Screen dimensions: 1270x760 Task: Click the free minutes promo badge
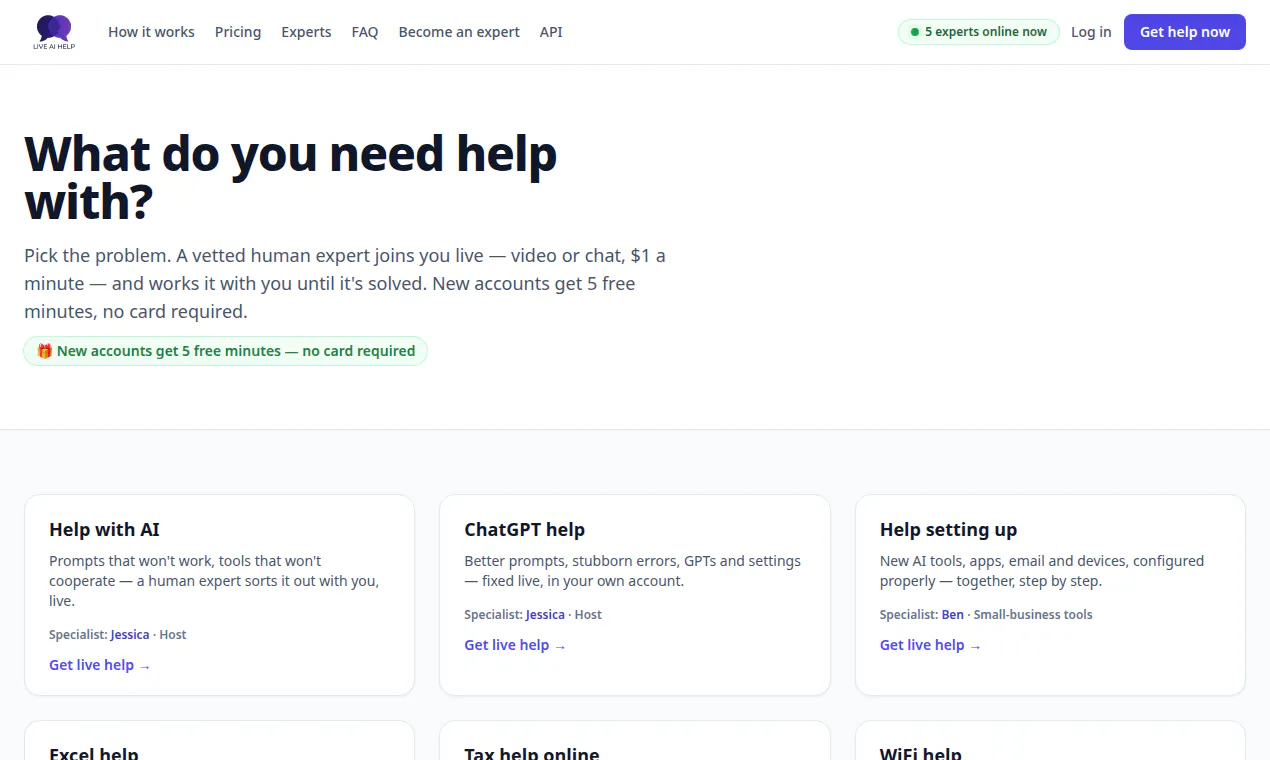(225, 351)
